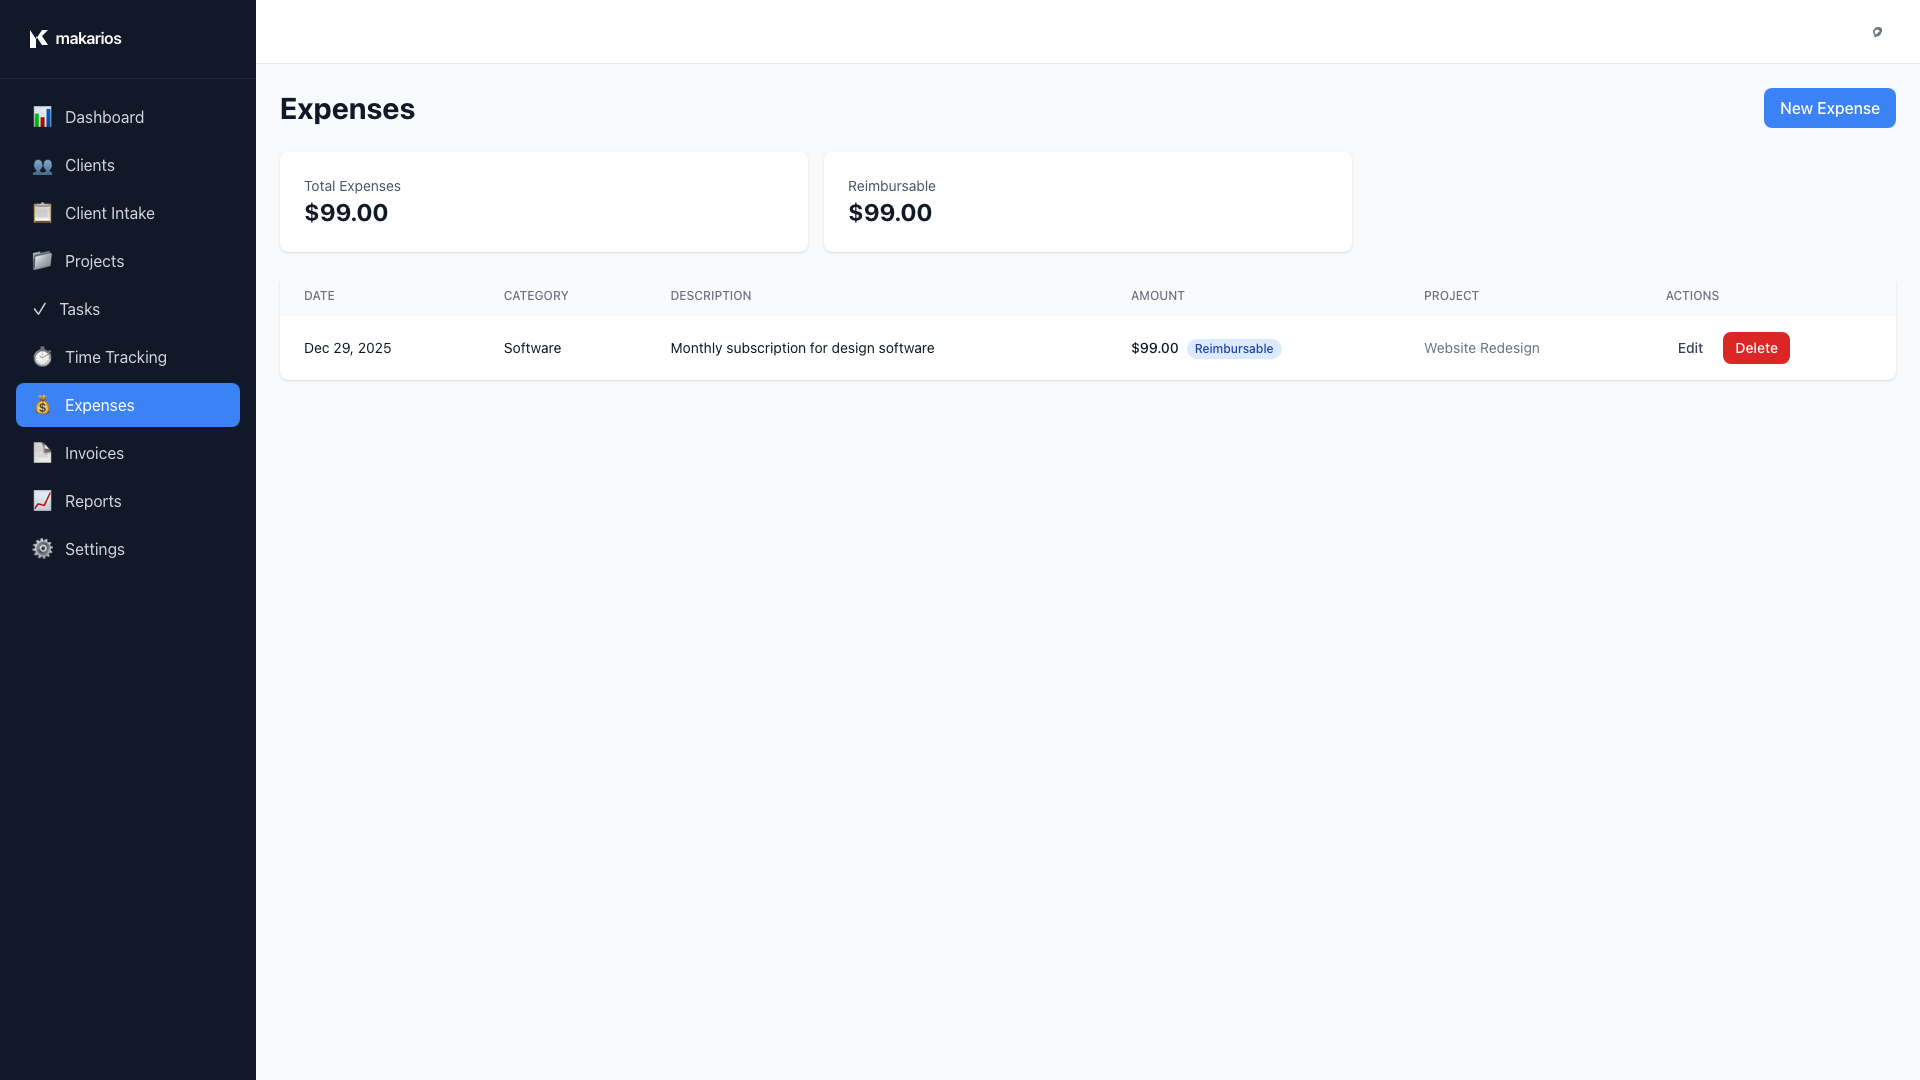
Task: Open the Time Tracking section
Action: point(115,357)
